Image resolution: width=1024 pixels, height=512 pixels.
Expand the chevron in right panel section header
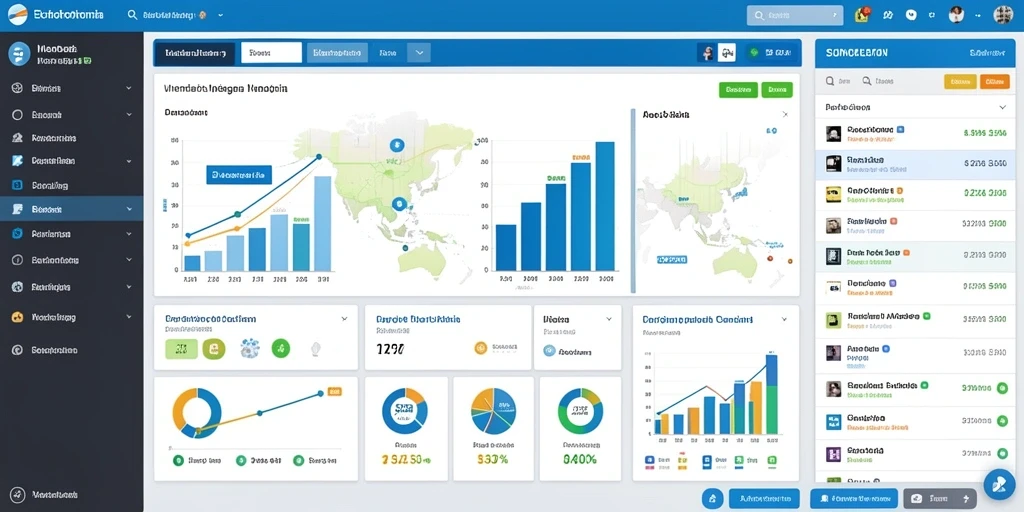(x=1002, y=107)
